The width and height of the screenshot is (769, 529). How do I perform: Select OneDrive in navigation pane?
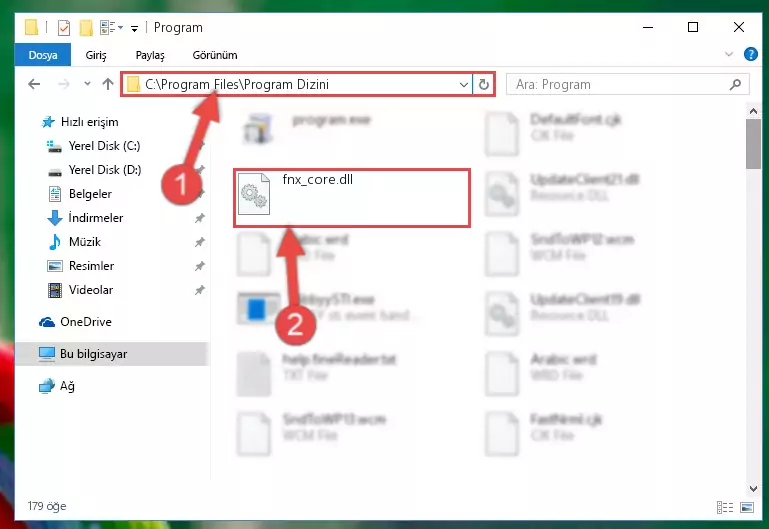point(86,322)
